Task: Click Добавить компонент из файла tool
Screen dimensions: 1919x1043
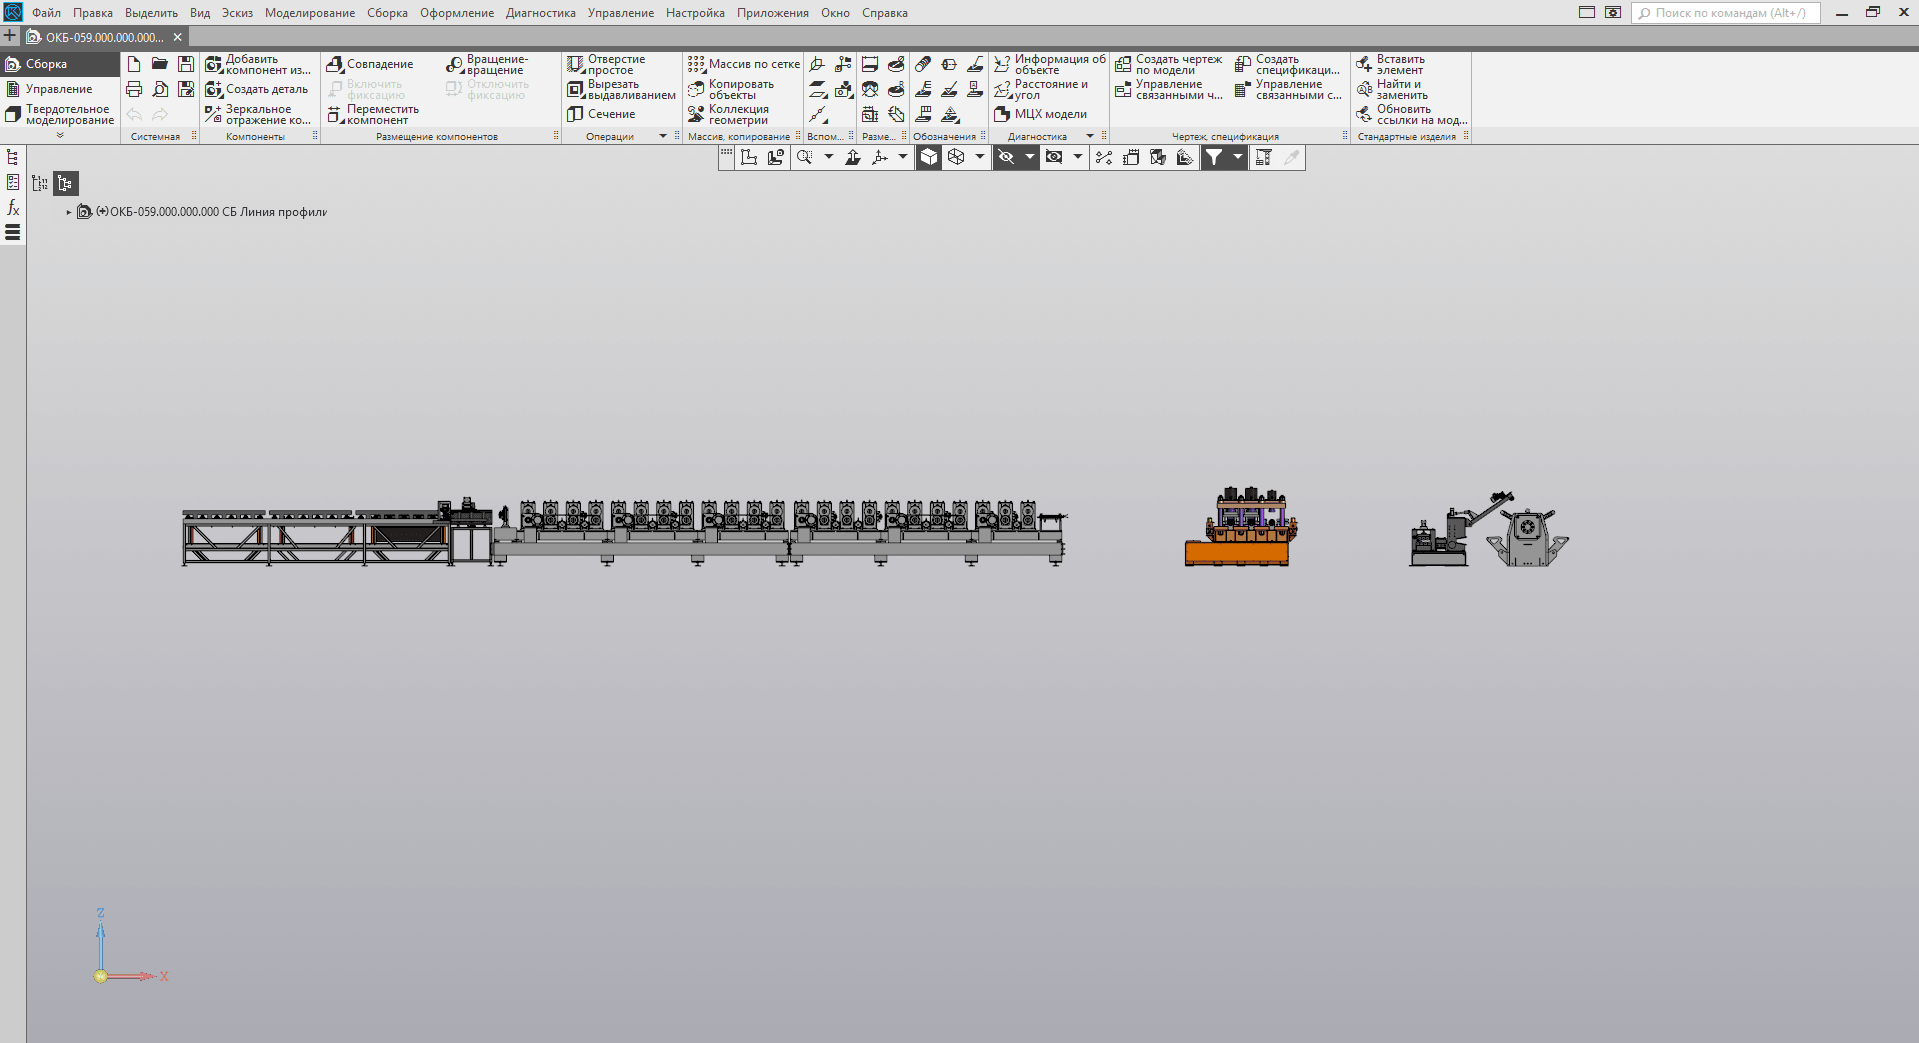Action: (x=258, y=64)
